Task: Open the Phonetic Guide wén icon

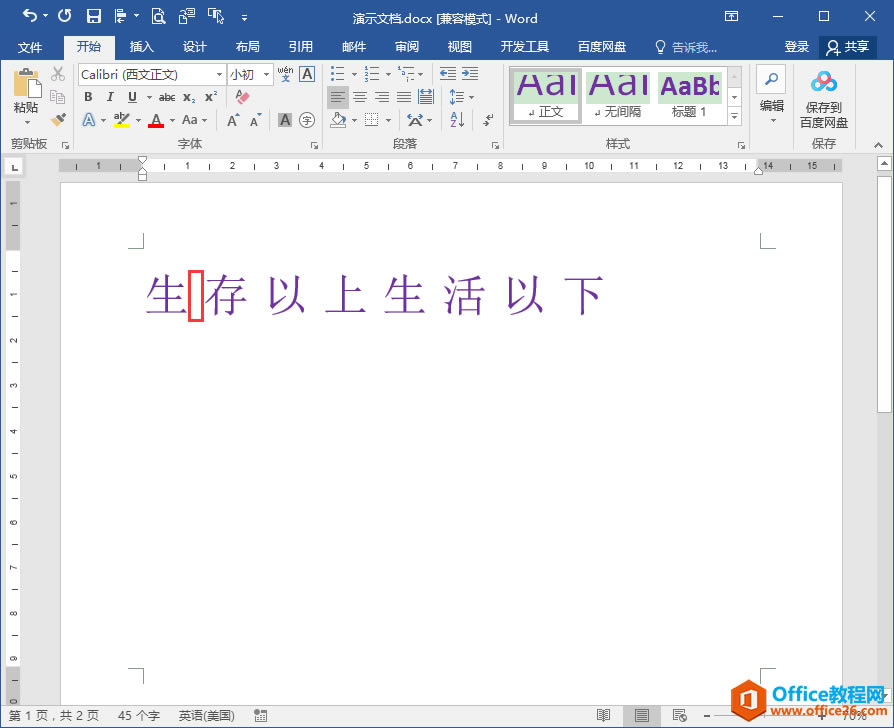Action: [x=285, y=74]
